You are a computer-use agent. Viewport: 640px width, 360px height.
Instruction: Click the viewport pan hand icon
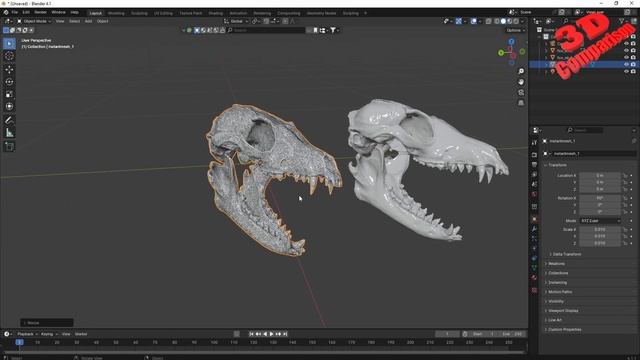coord(521,82)
